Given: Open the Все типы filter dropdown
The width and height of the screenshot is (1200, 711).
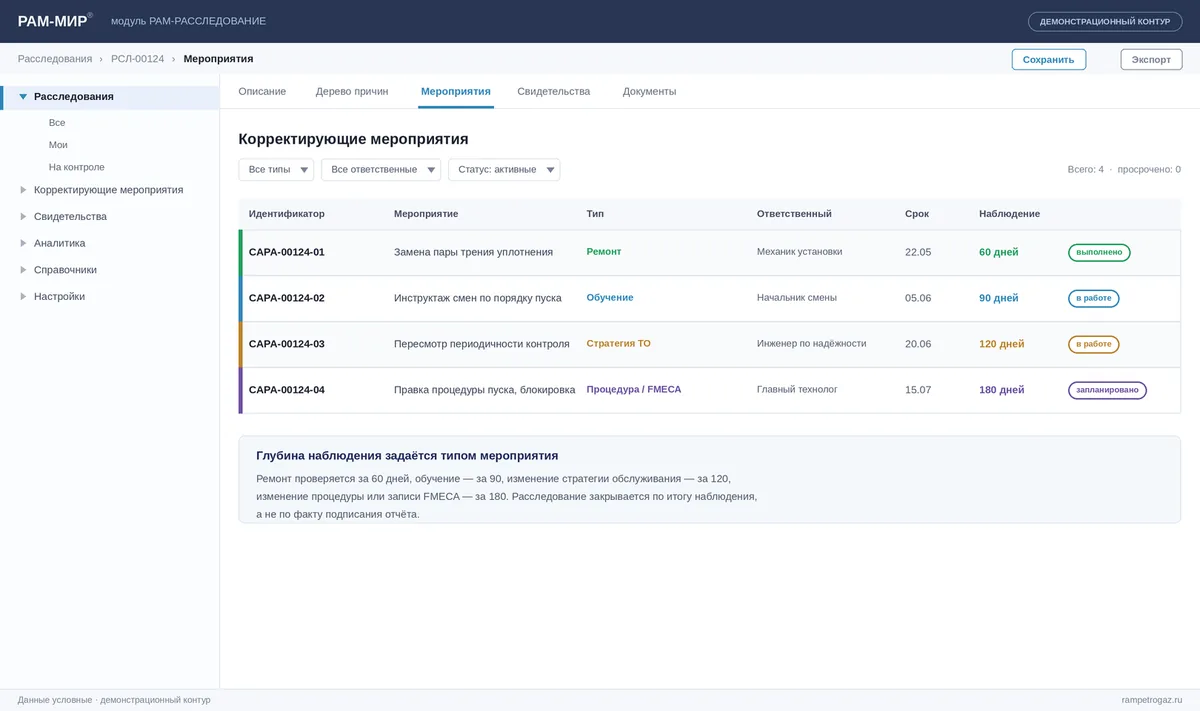Looking at the screenshot, I should click(276, 170).
